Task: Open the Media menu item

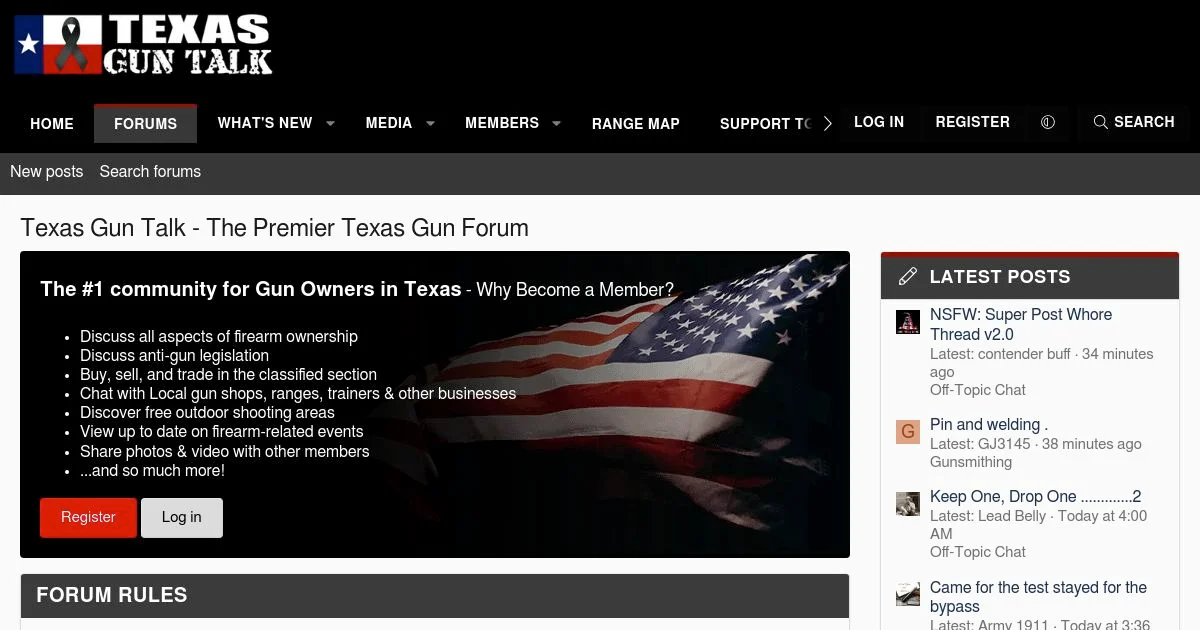Action: click(389, 123)
